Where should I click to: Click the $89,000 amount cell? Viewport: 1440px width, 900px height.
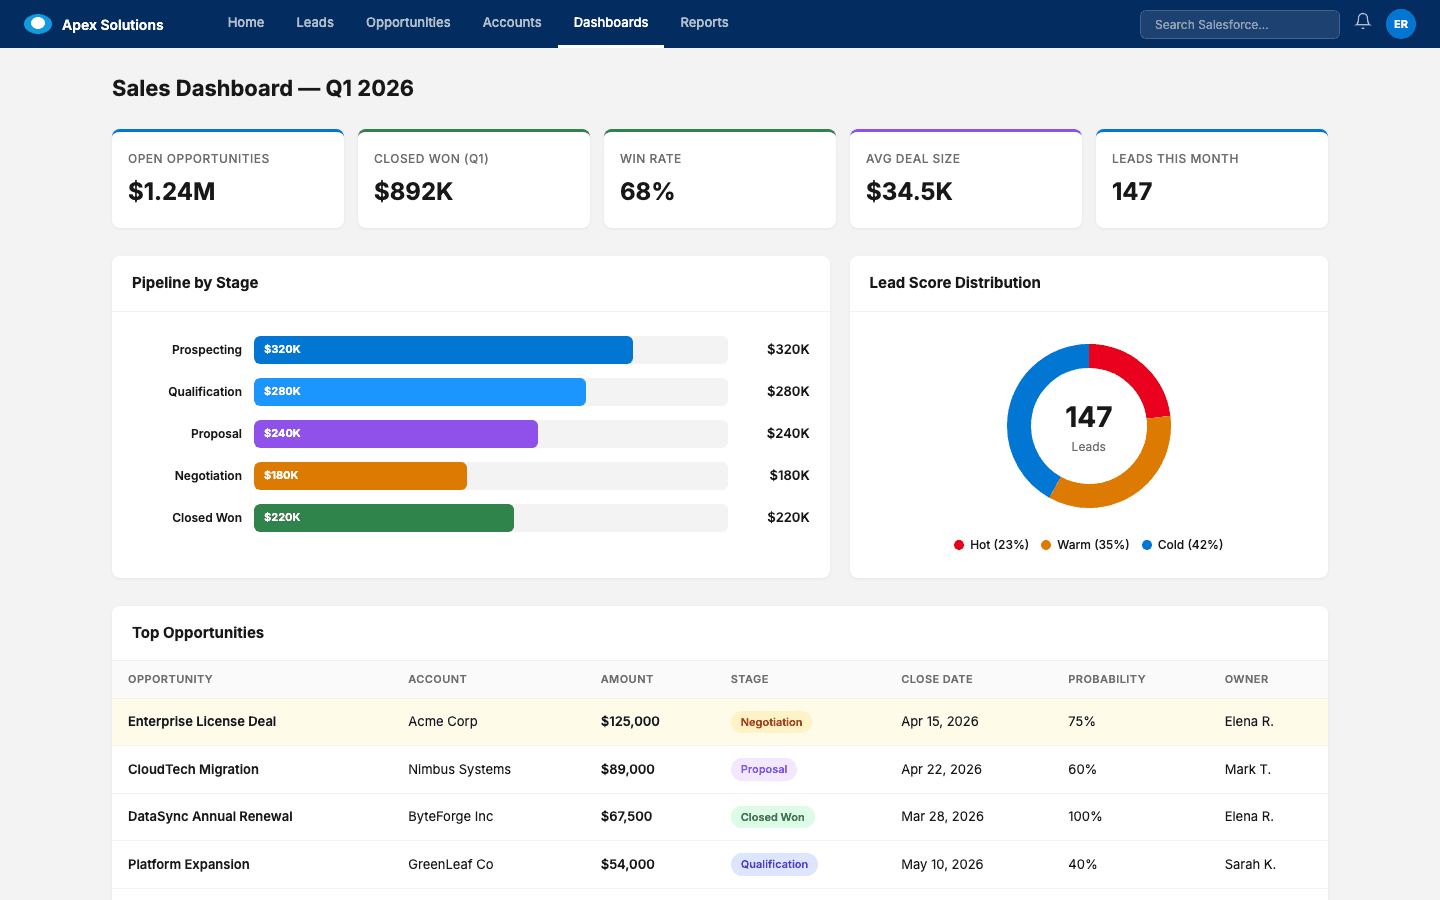[628, 770]
